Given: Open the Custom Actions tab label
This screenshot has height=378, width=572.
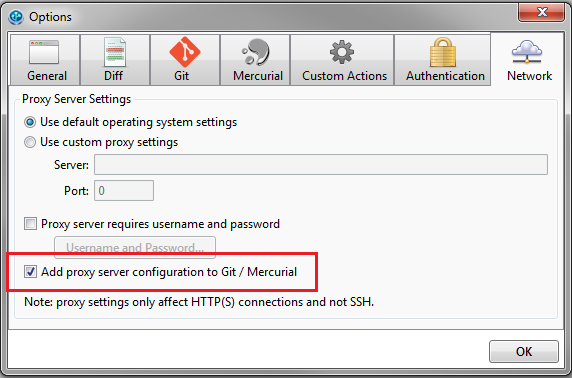Looking at the screenshot, I should coord(344,76).
